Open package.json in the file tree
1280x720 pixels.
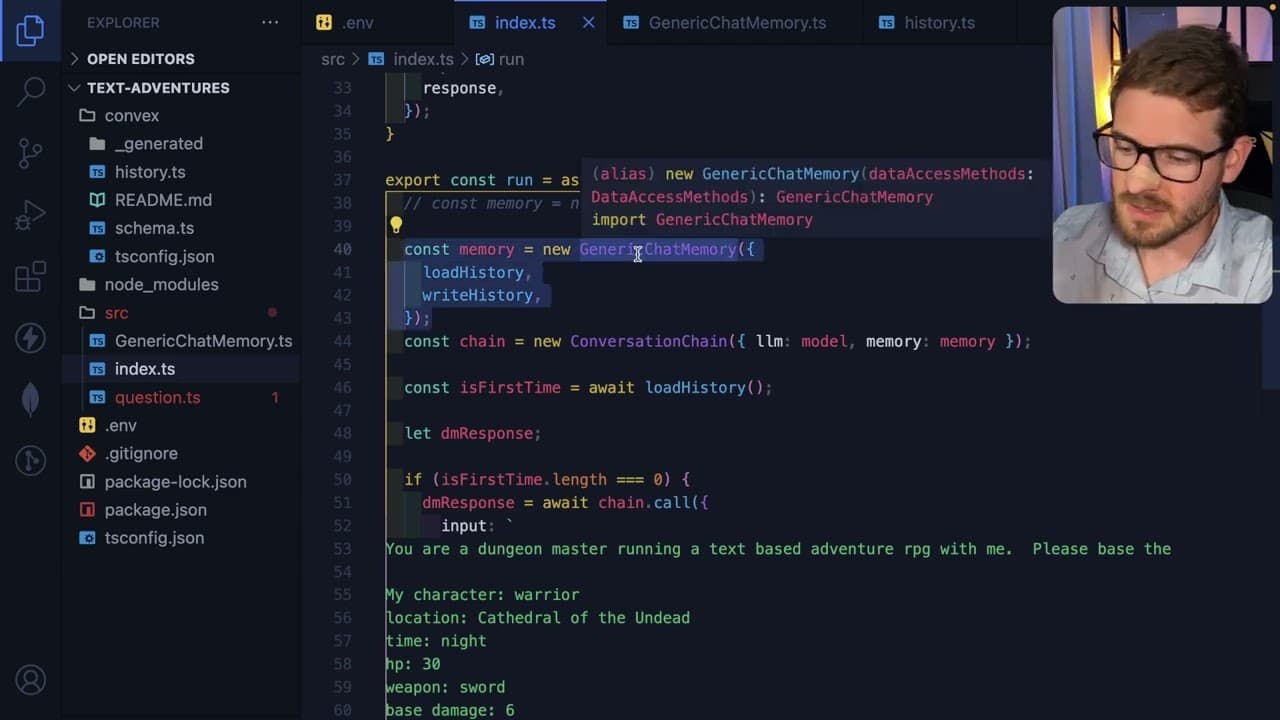coord(155,510)
